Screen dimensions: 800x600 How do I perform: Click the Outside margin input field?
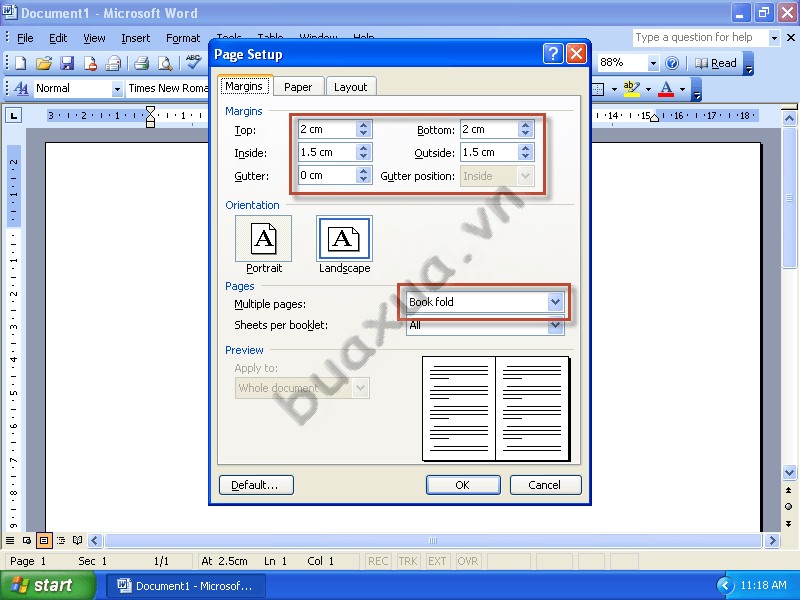489,152
